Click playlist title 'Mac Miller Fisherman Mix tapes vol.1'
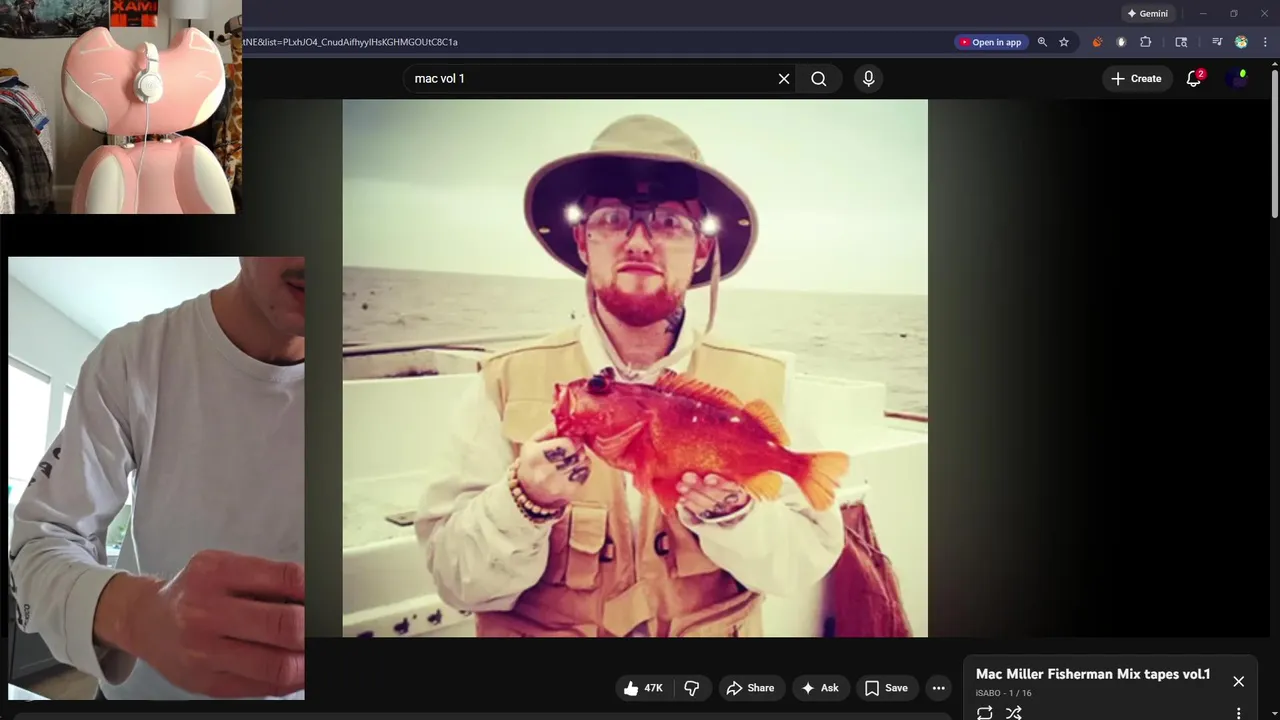1280x720 pixels. [x=1093, y=674]
